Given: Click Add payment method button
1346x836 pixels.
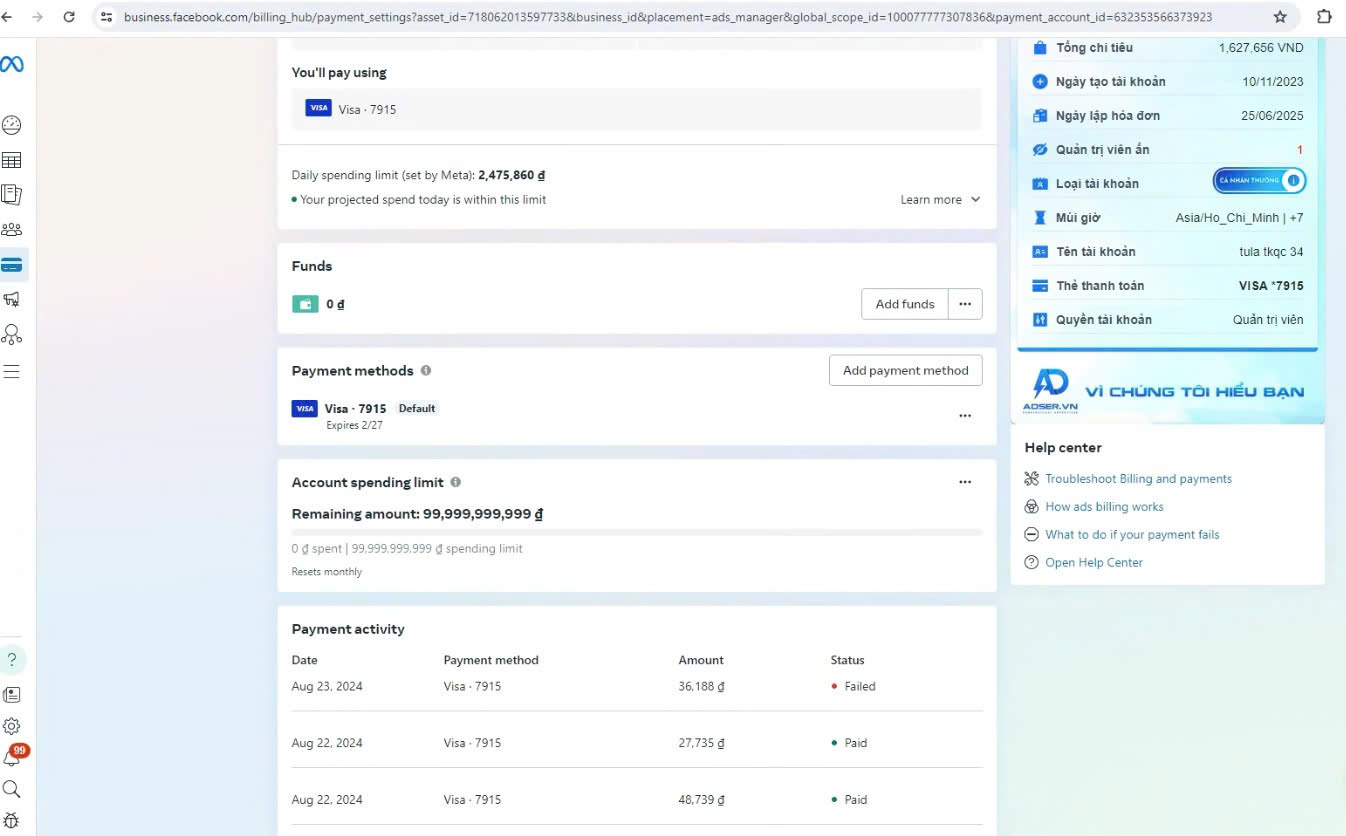Looking at the screenshot, I should click(x=906, y=370).
